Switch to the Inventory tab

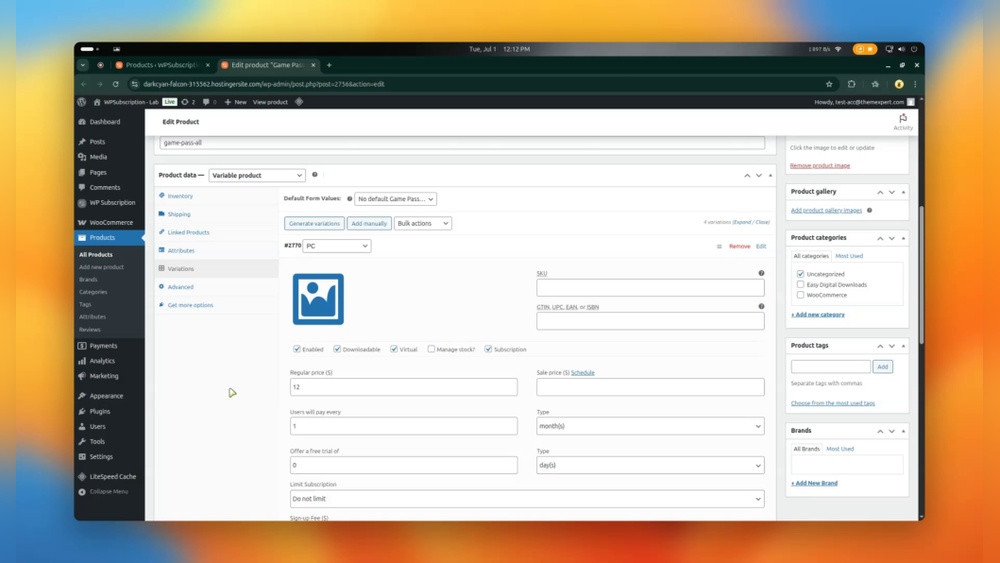pos(180,196)
